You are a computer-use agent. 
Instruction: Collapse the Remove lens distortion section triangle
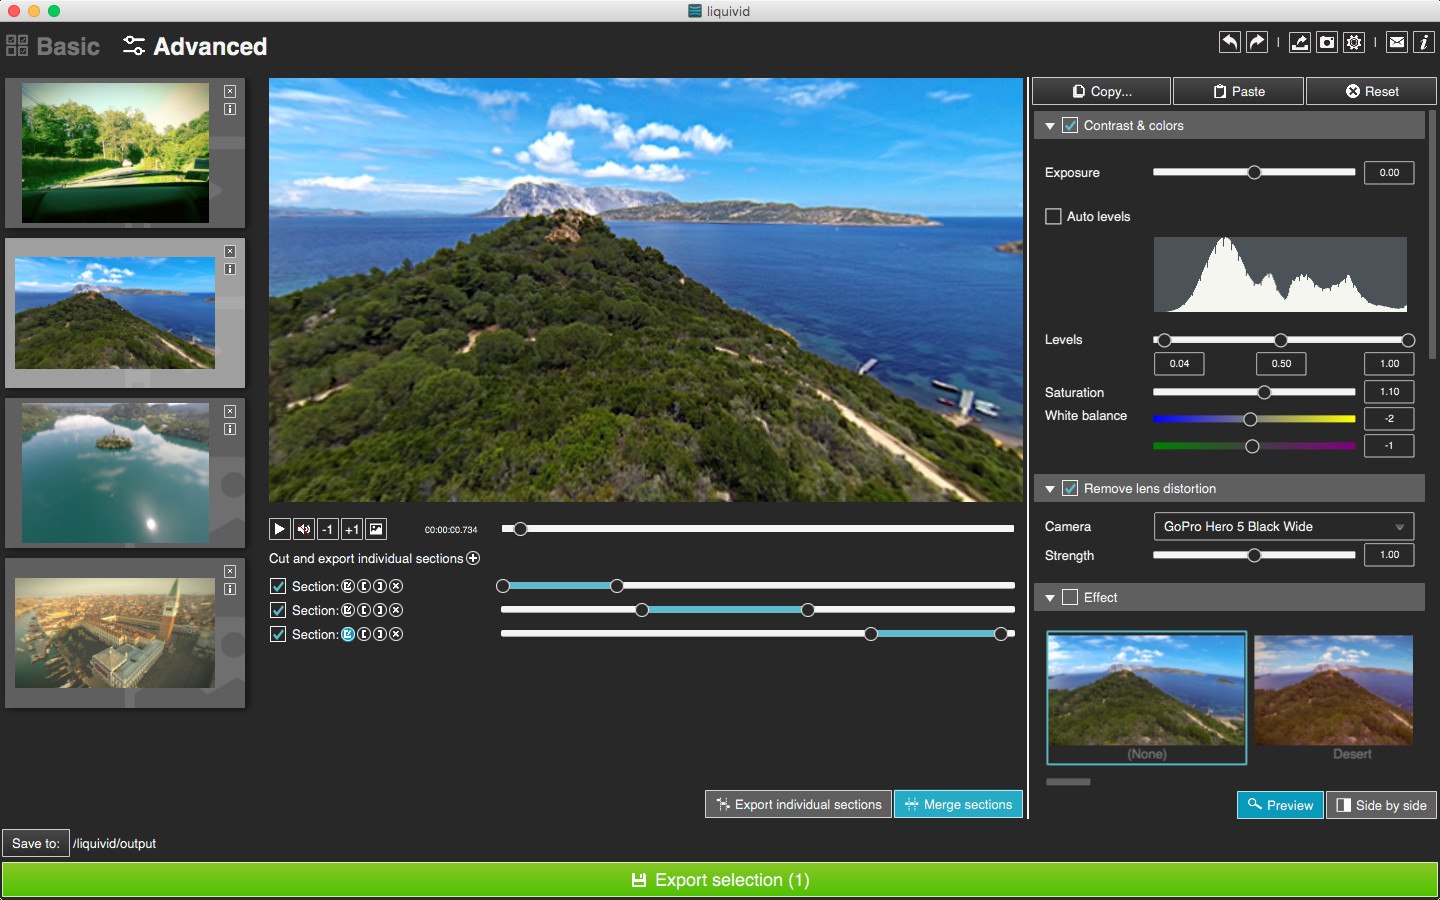[x=1050, y=489]
